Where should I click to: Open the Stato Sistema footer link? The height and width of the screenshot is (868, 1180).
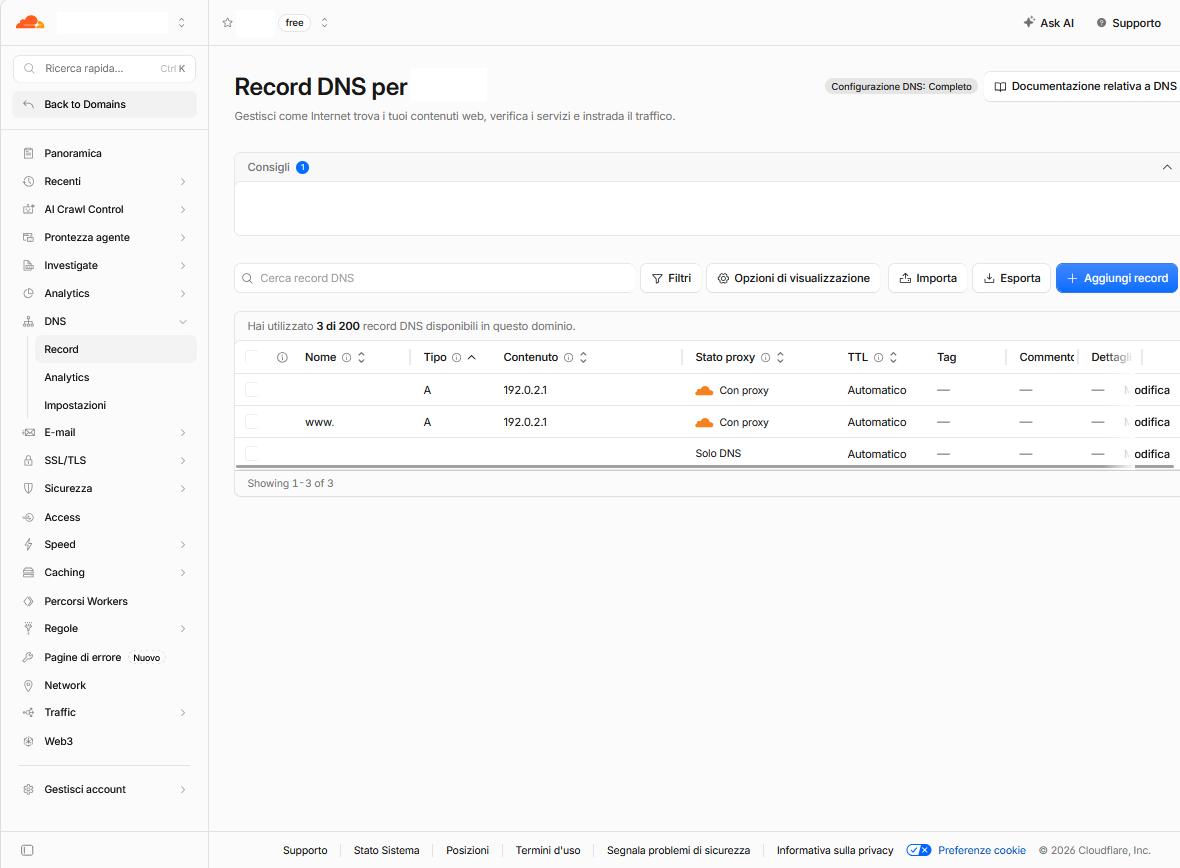pos(386,850)
